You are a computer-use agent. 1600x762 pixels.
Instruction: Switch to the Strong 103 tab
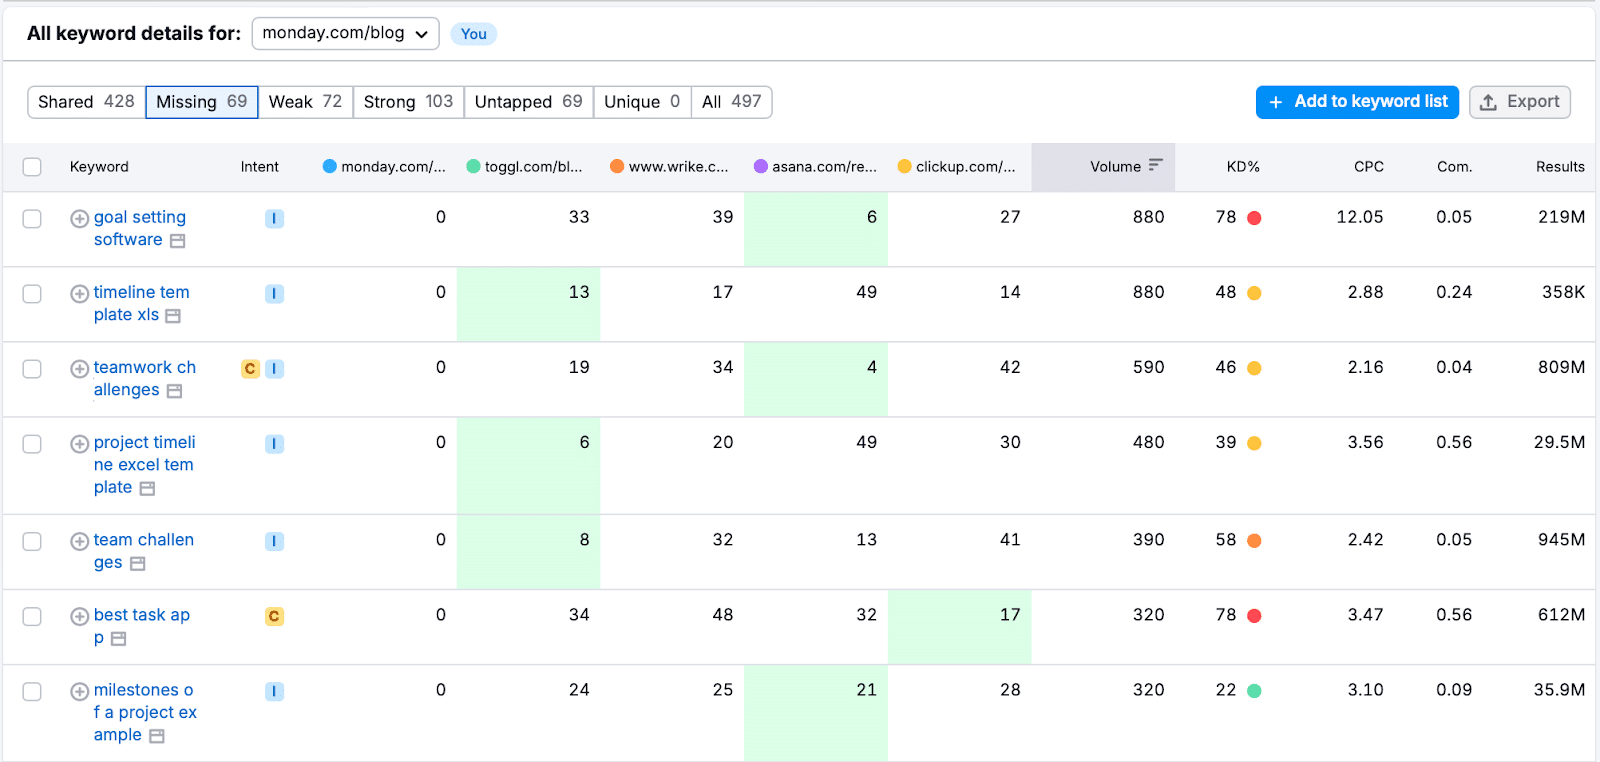[x=408, y=102]
